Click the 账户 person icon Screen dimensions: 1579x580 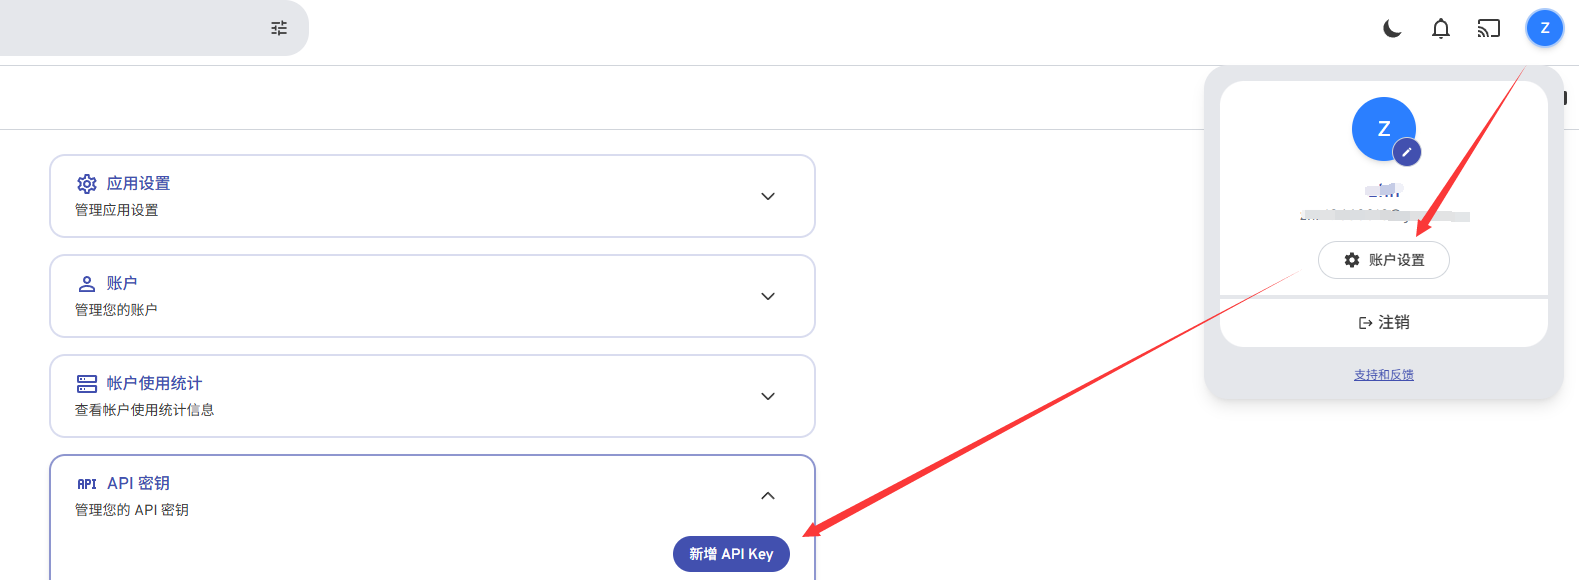tap(87, 284)
